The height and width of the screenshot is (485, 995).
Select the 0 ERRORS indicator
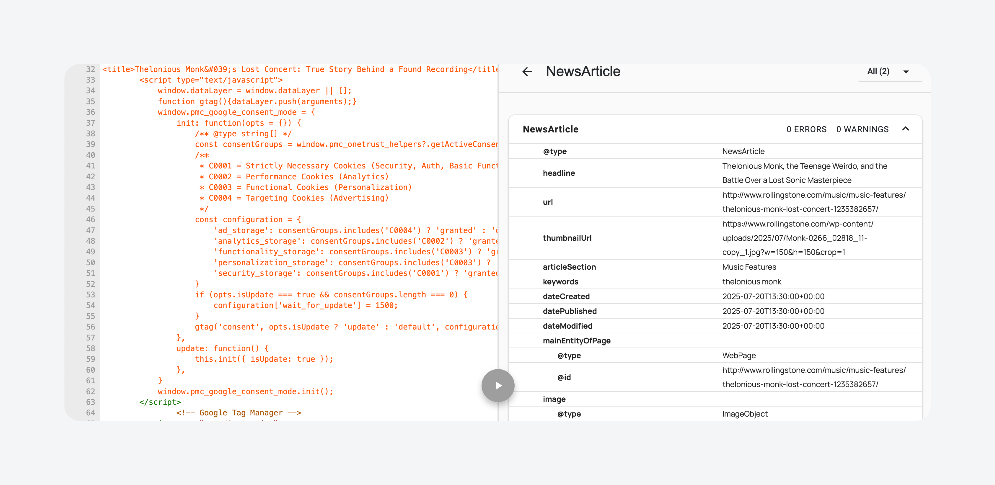[x=807, y=129]
